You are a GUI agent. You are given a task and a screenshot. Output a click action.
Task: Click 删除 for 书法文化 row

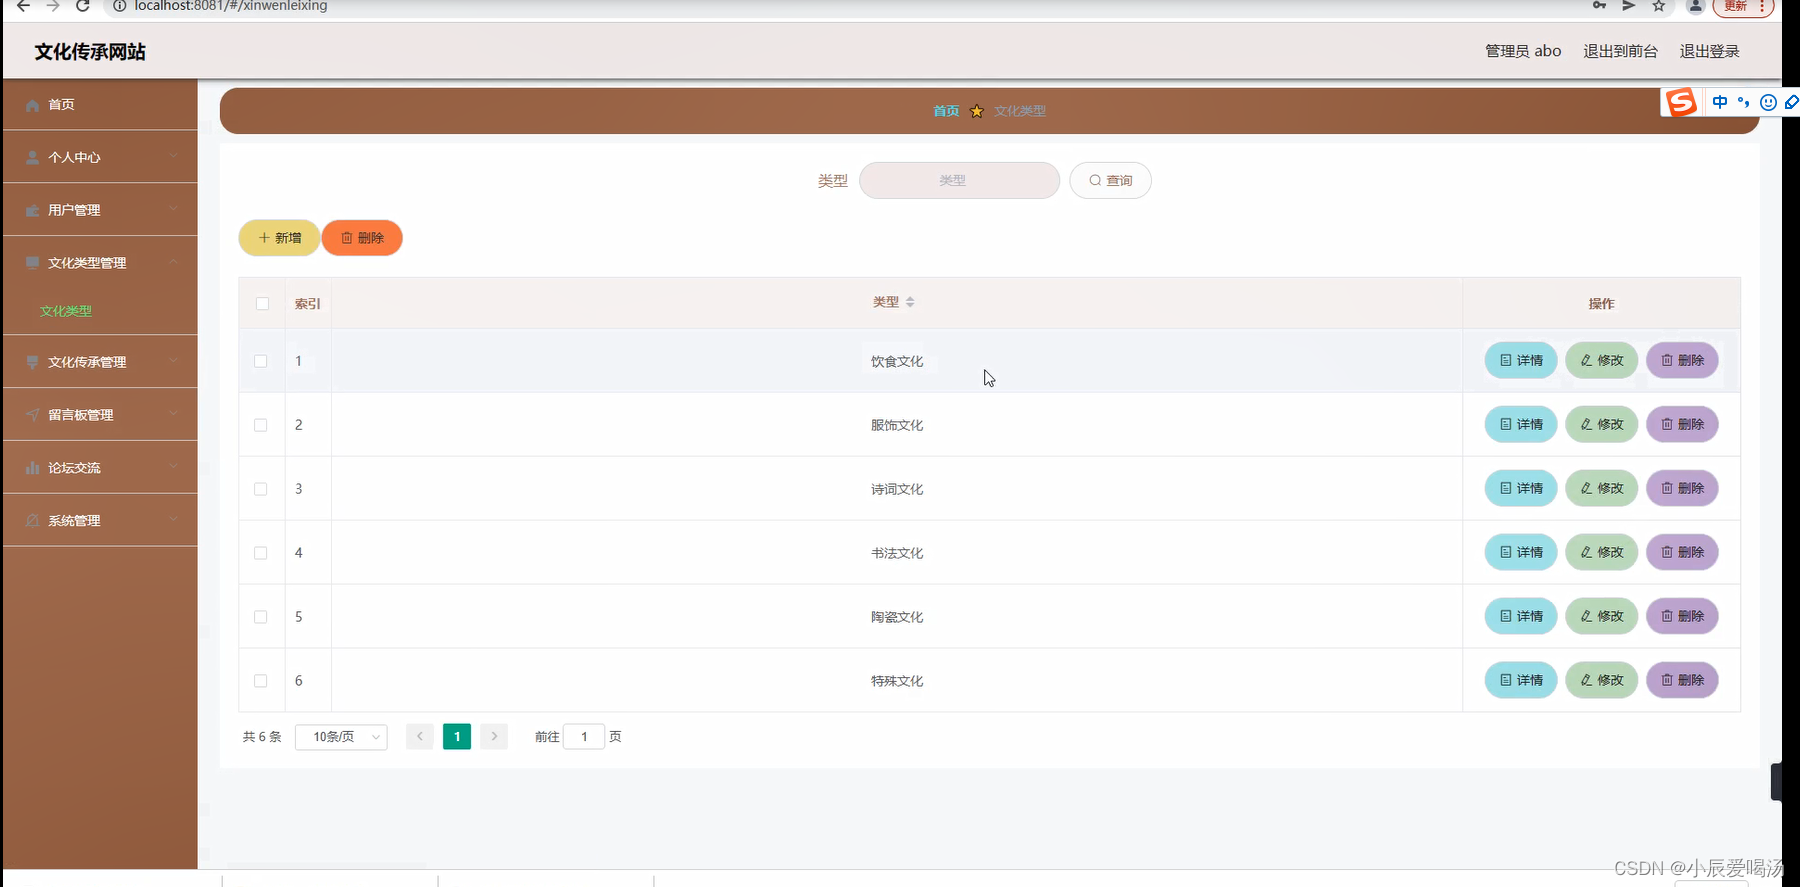point(1683,552)
